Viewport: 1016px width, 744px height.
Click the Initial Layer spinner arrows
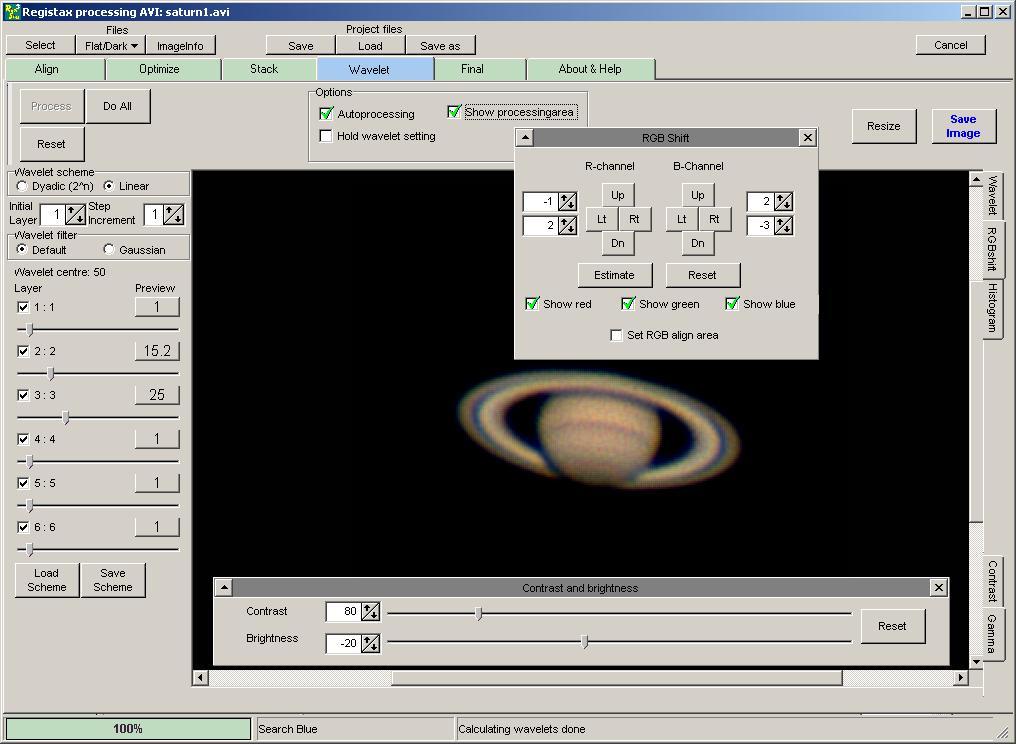(75, 215)
